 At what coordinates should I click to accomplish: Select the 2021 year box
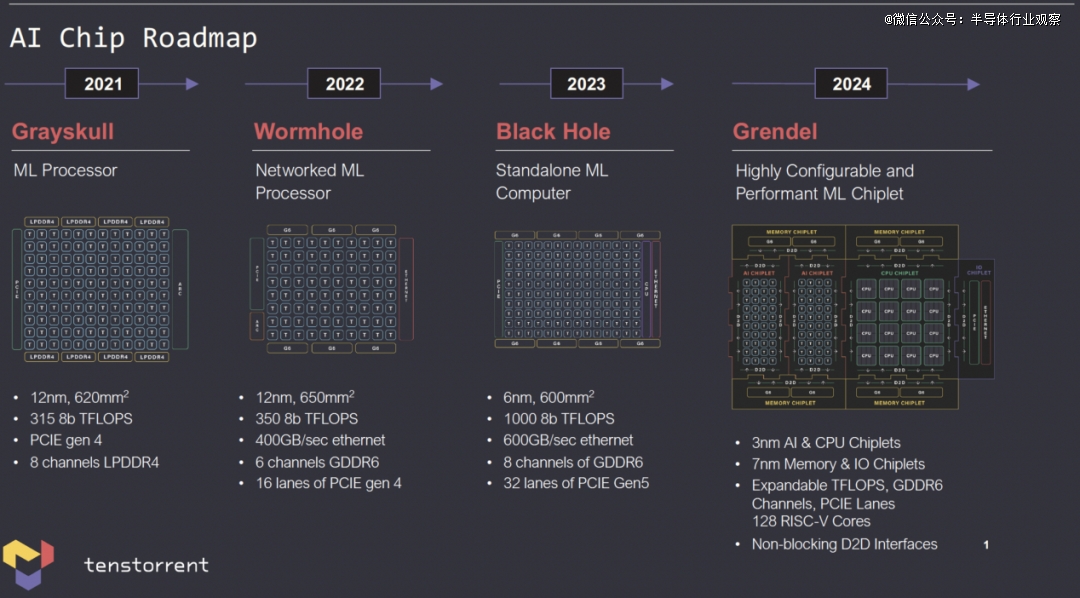coord(102,84)
